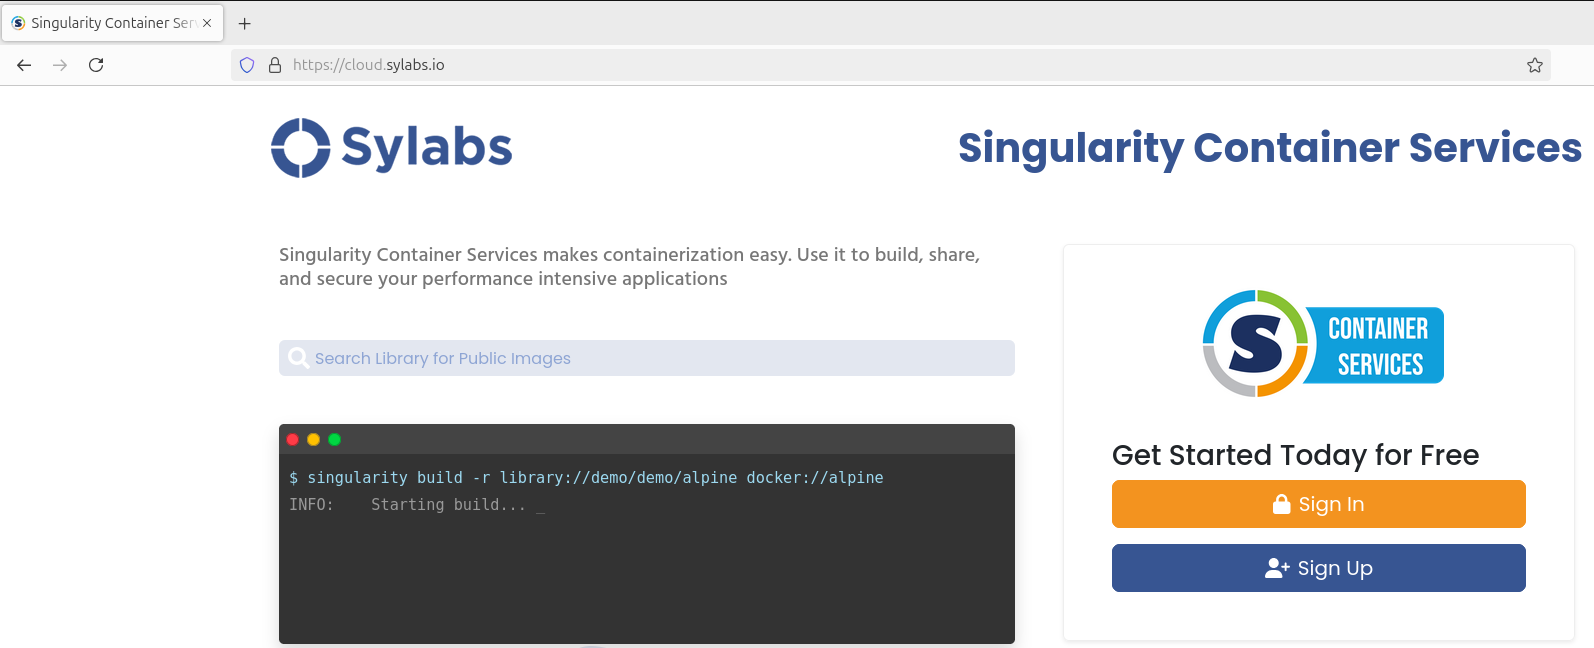Click the blue Sign Up button
Image resolution: width=1594 pixels, height=648 pixels.
1318,568
